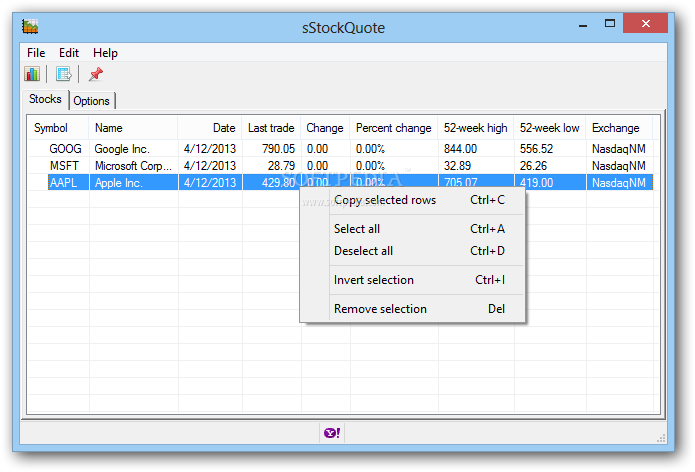Click MSFT row's NasdaqNM exchange cell
Screen dimensions: 695x472
click(619, 166)
